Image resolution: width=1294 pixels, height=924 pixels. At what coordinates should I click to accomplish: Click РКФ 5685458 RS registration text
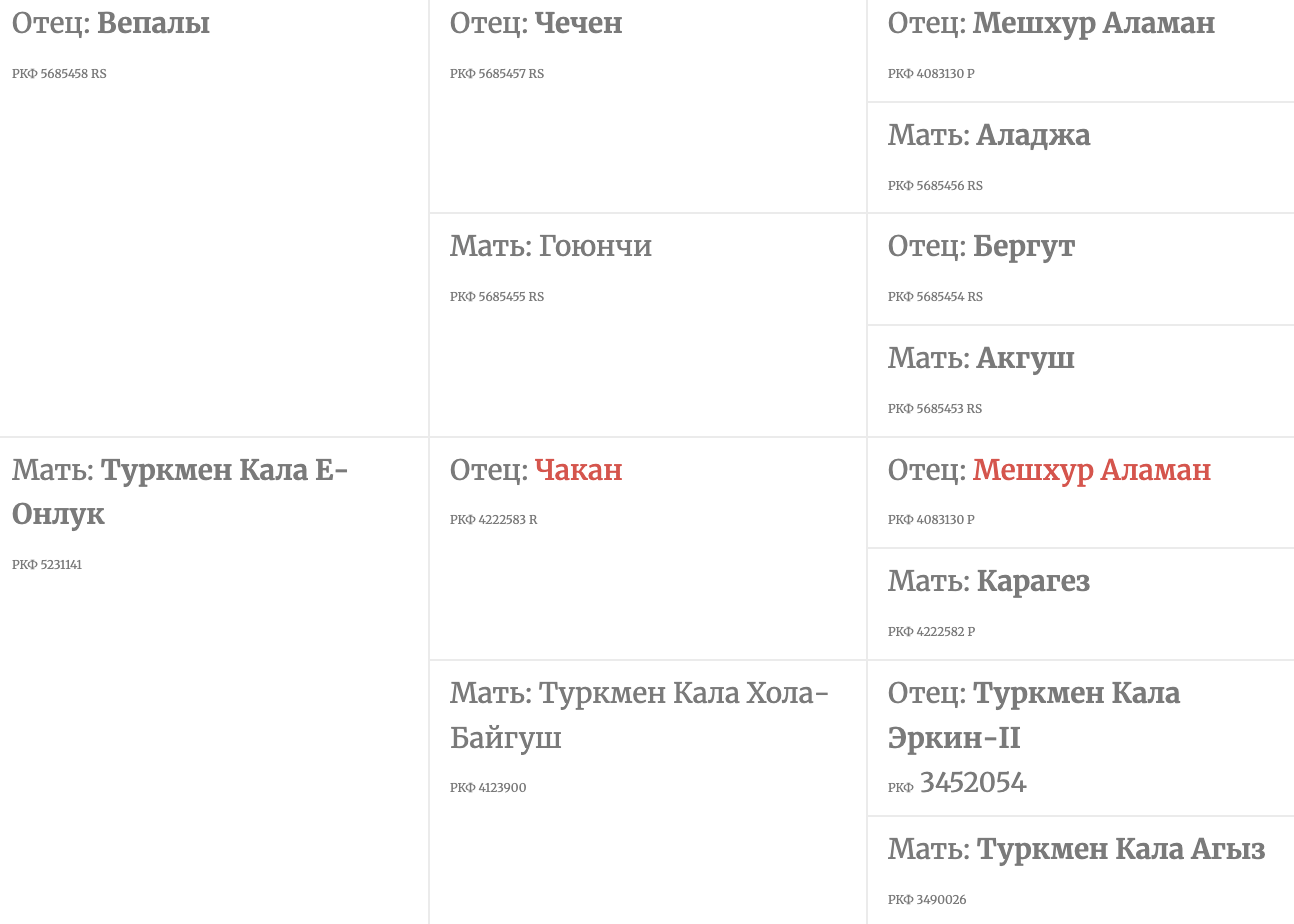59,74
